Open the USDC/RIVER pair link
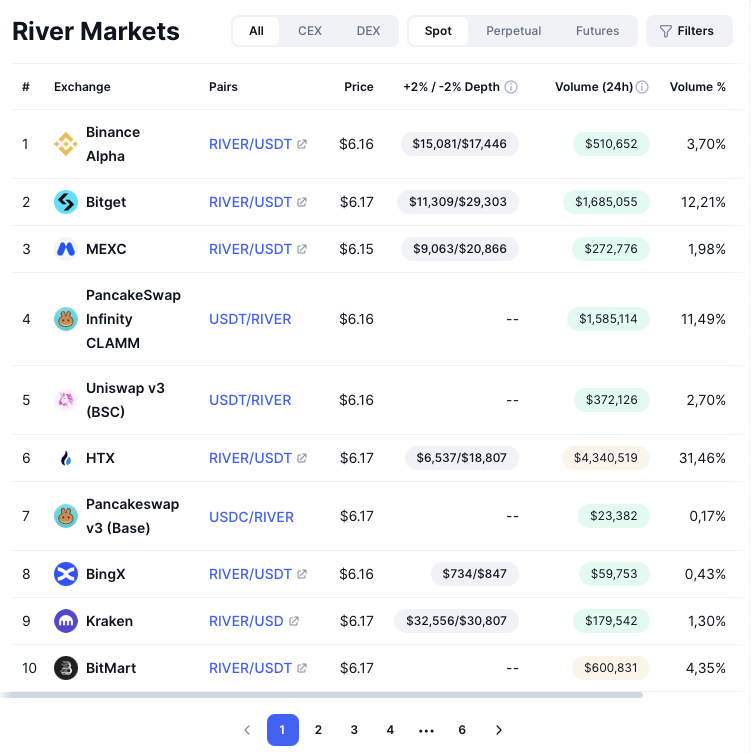Image resolution: width=751 pixels, height=754 pixels. (x=251, y=517)
